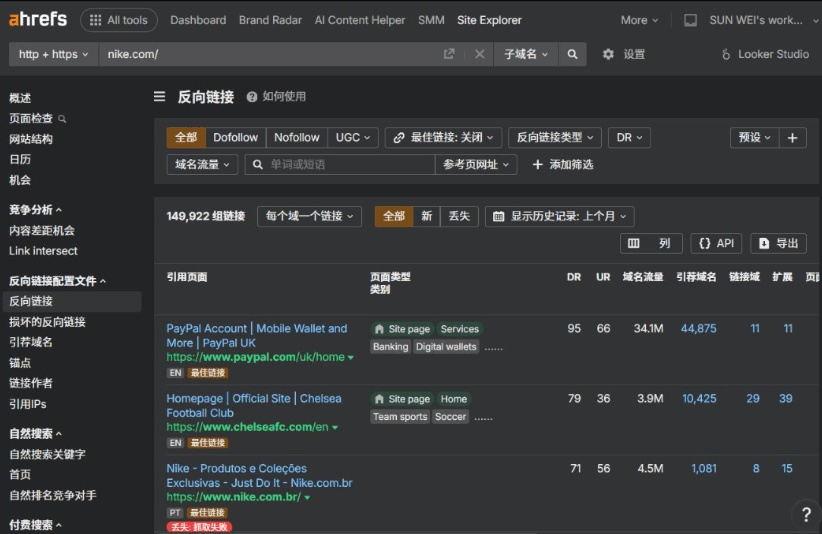Viewport: 822px width, 534px height.
Task: Open the settings gear 设置
Action: pos(623,55)
